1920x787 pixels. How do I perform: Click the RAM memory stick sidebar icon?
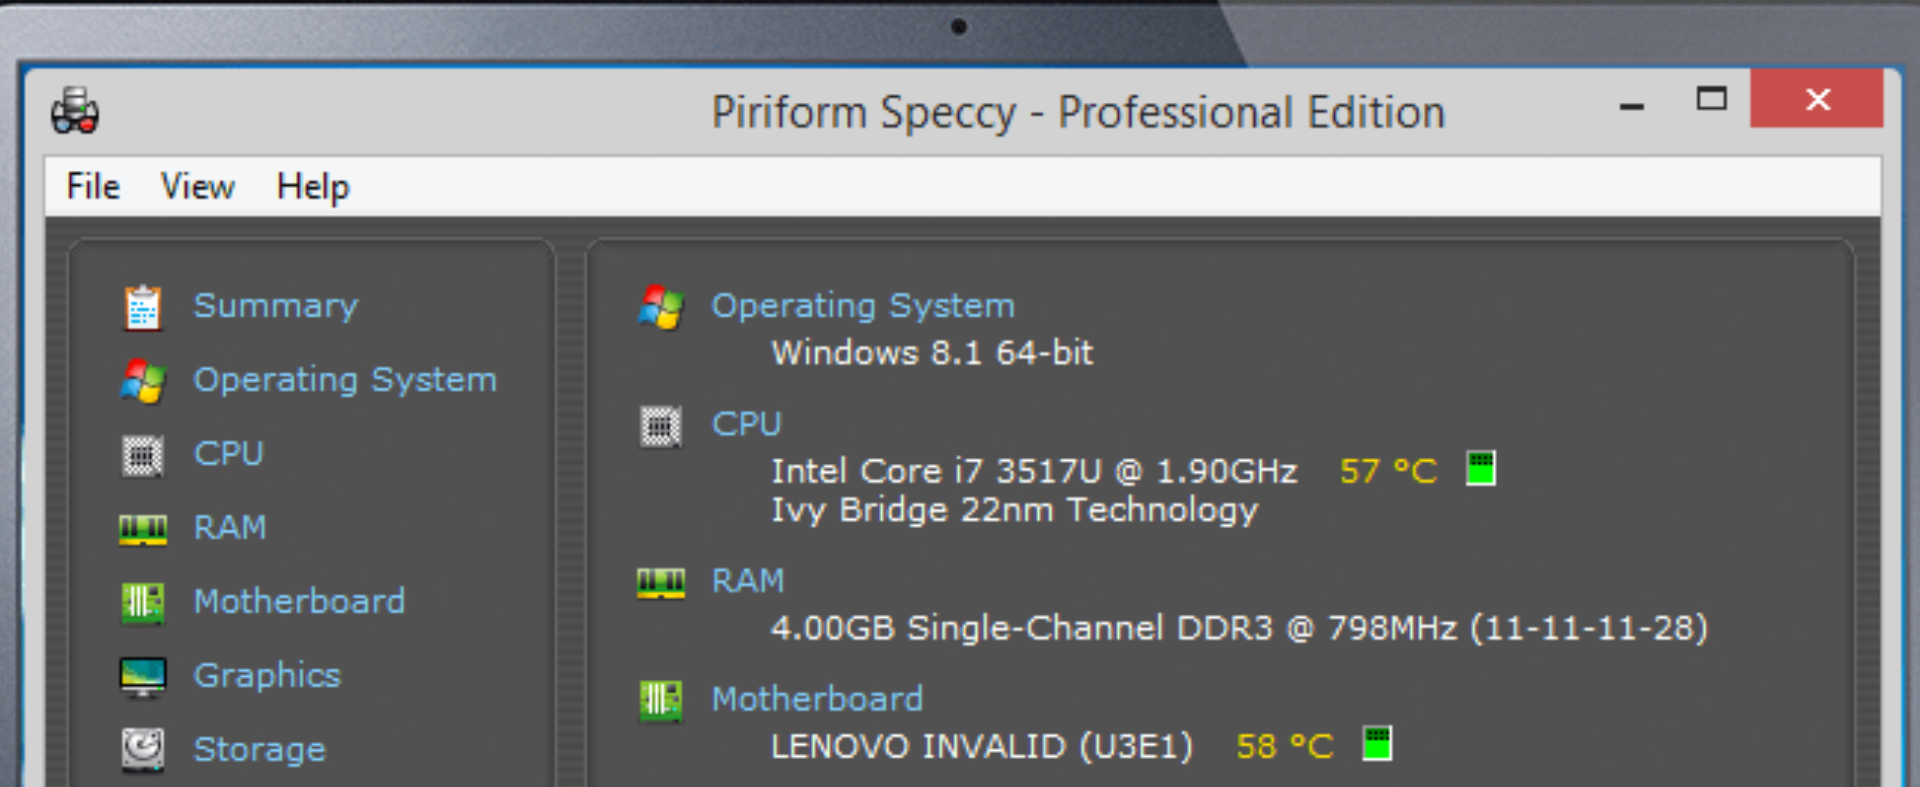click(x=142, y=528)
